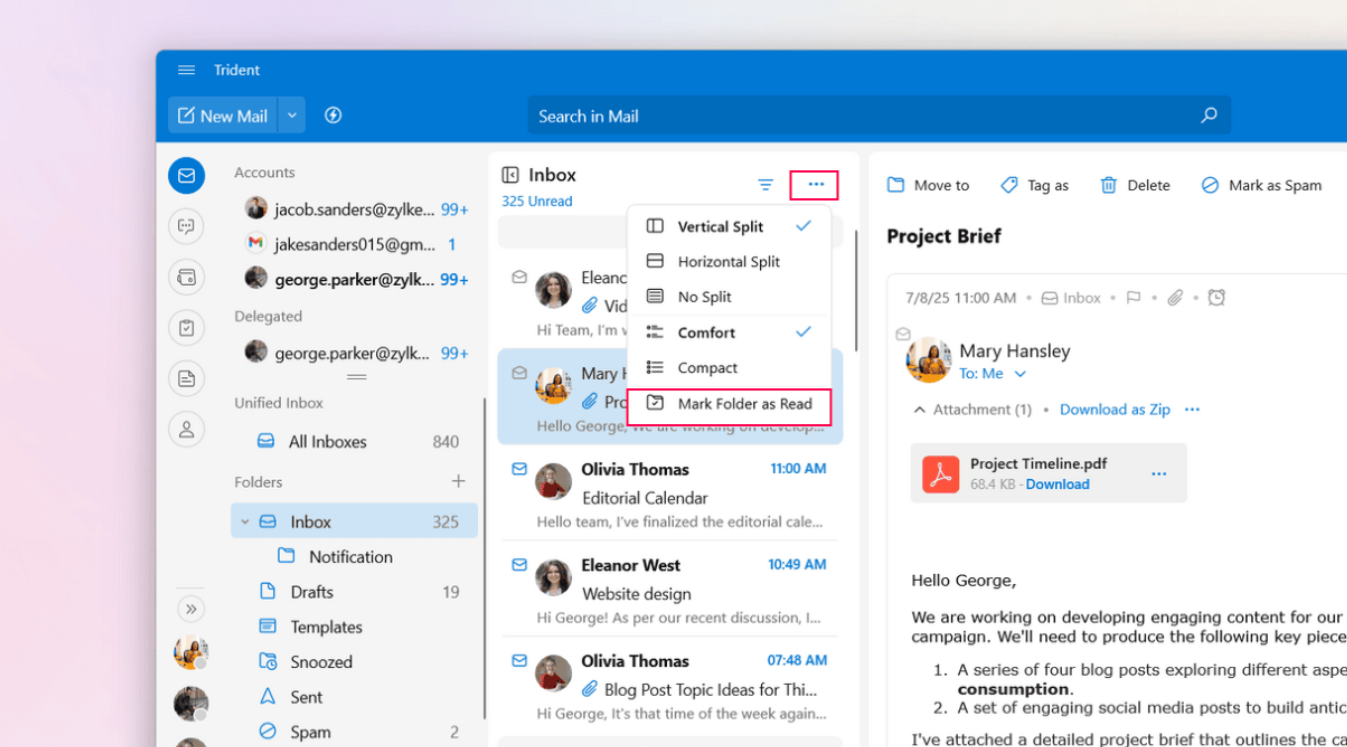
Task: Select No Split from the menu
Action: tap(729, 296)
